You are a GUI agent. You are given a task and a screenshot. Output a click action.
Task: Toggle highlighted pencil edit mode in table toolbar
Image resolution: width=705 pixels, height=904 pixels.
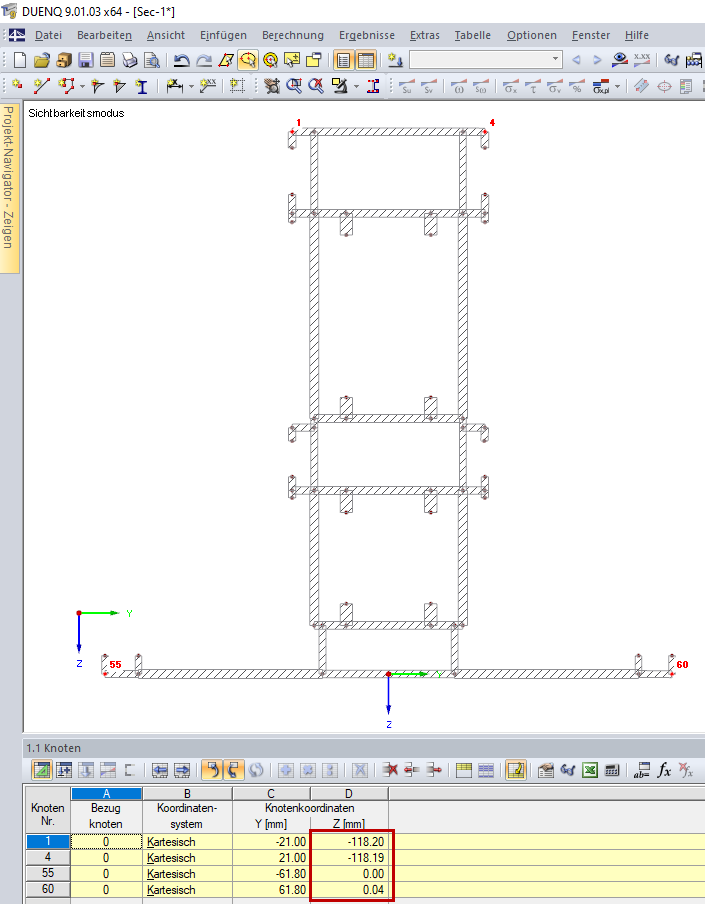pos(515,770)
